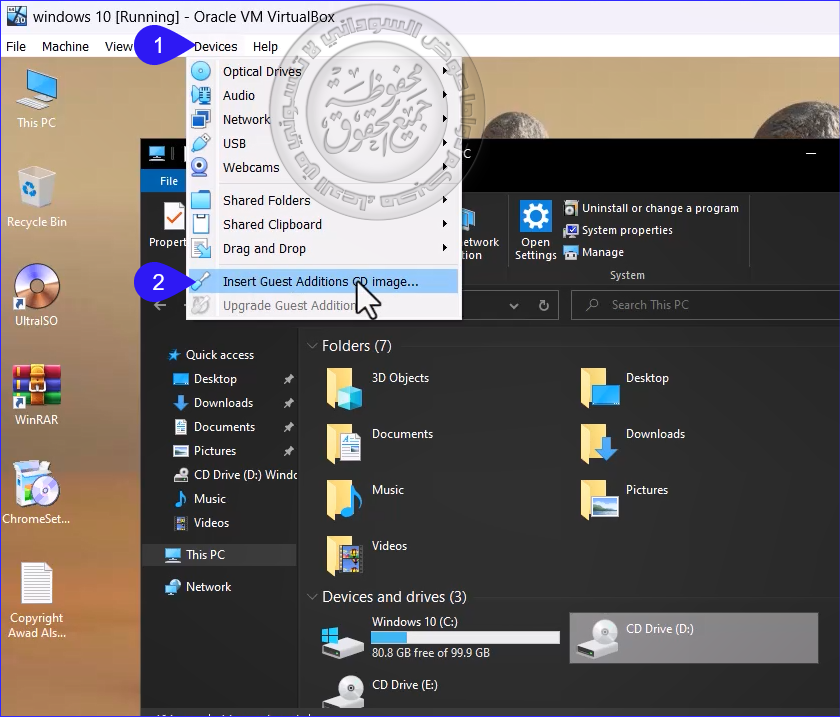Viewport: 840px width, 717px height.
Task: Open the UltraISO desktop shortcut
Action: (36, 288)
